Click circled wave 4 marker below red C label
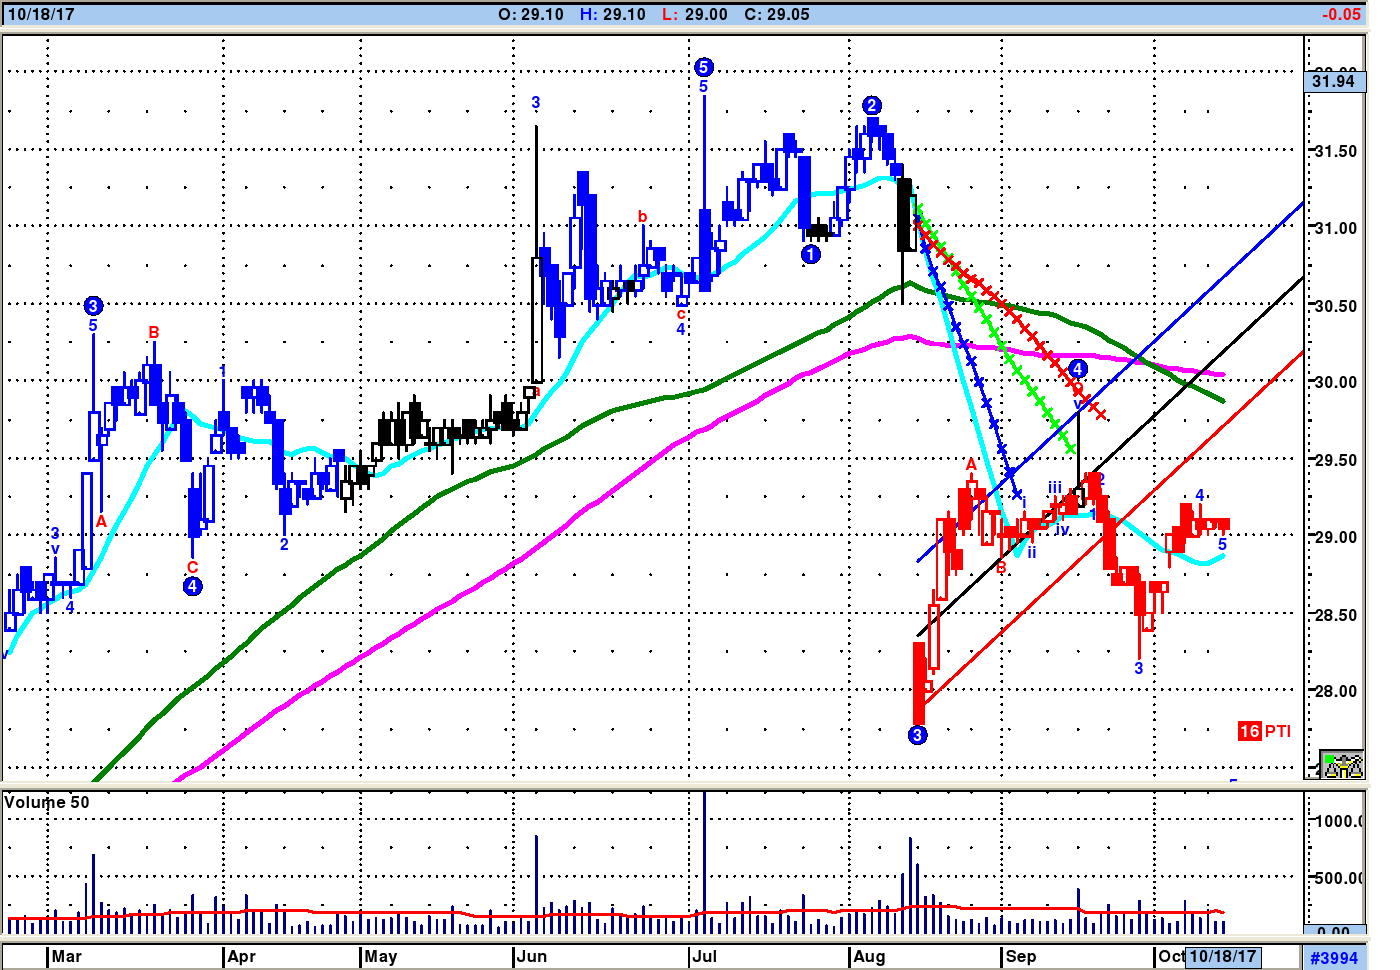 click(192, 586)
